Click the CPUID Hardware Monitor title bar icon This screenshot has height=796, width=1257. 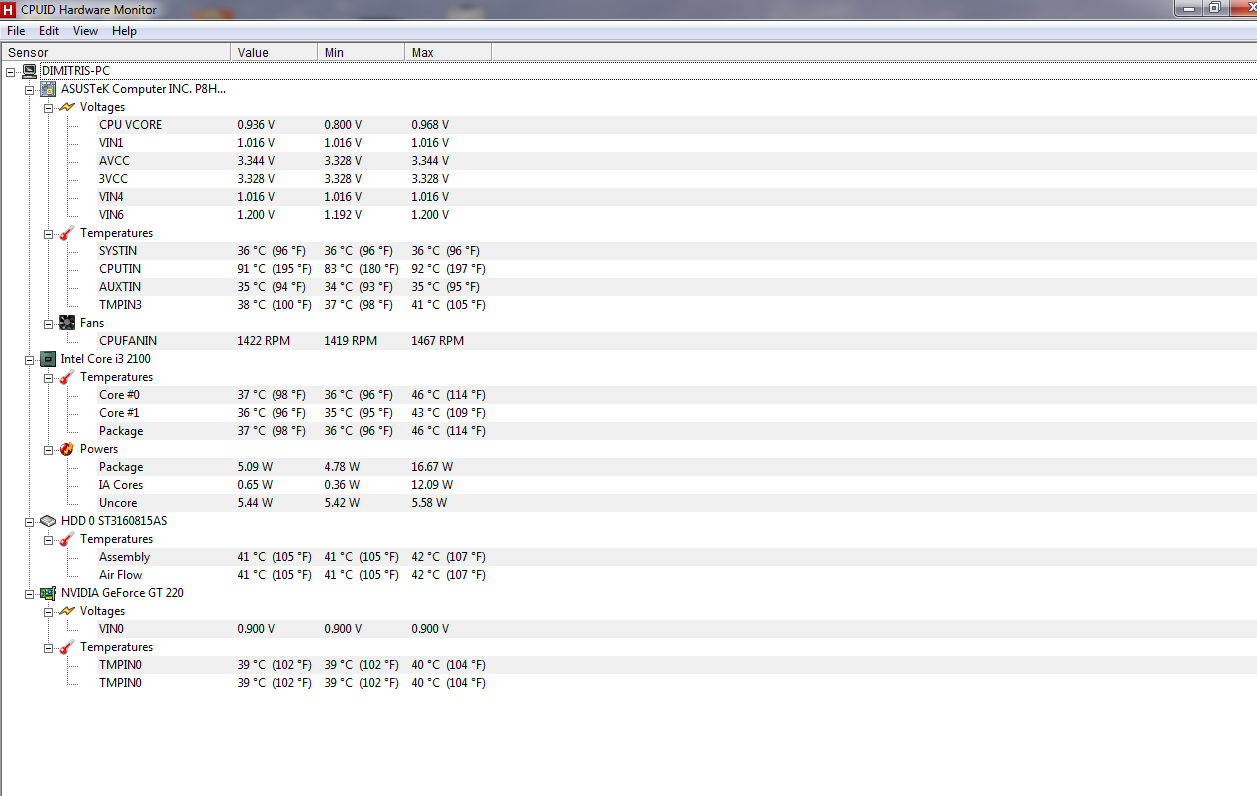pos(9,9)
